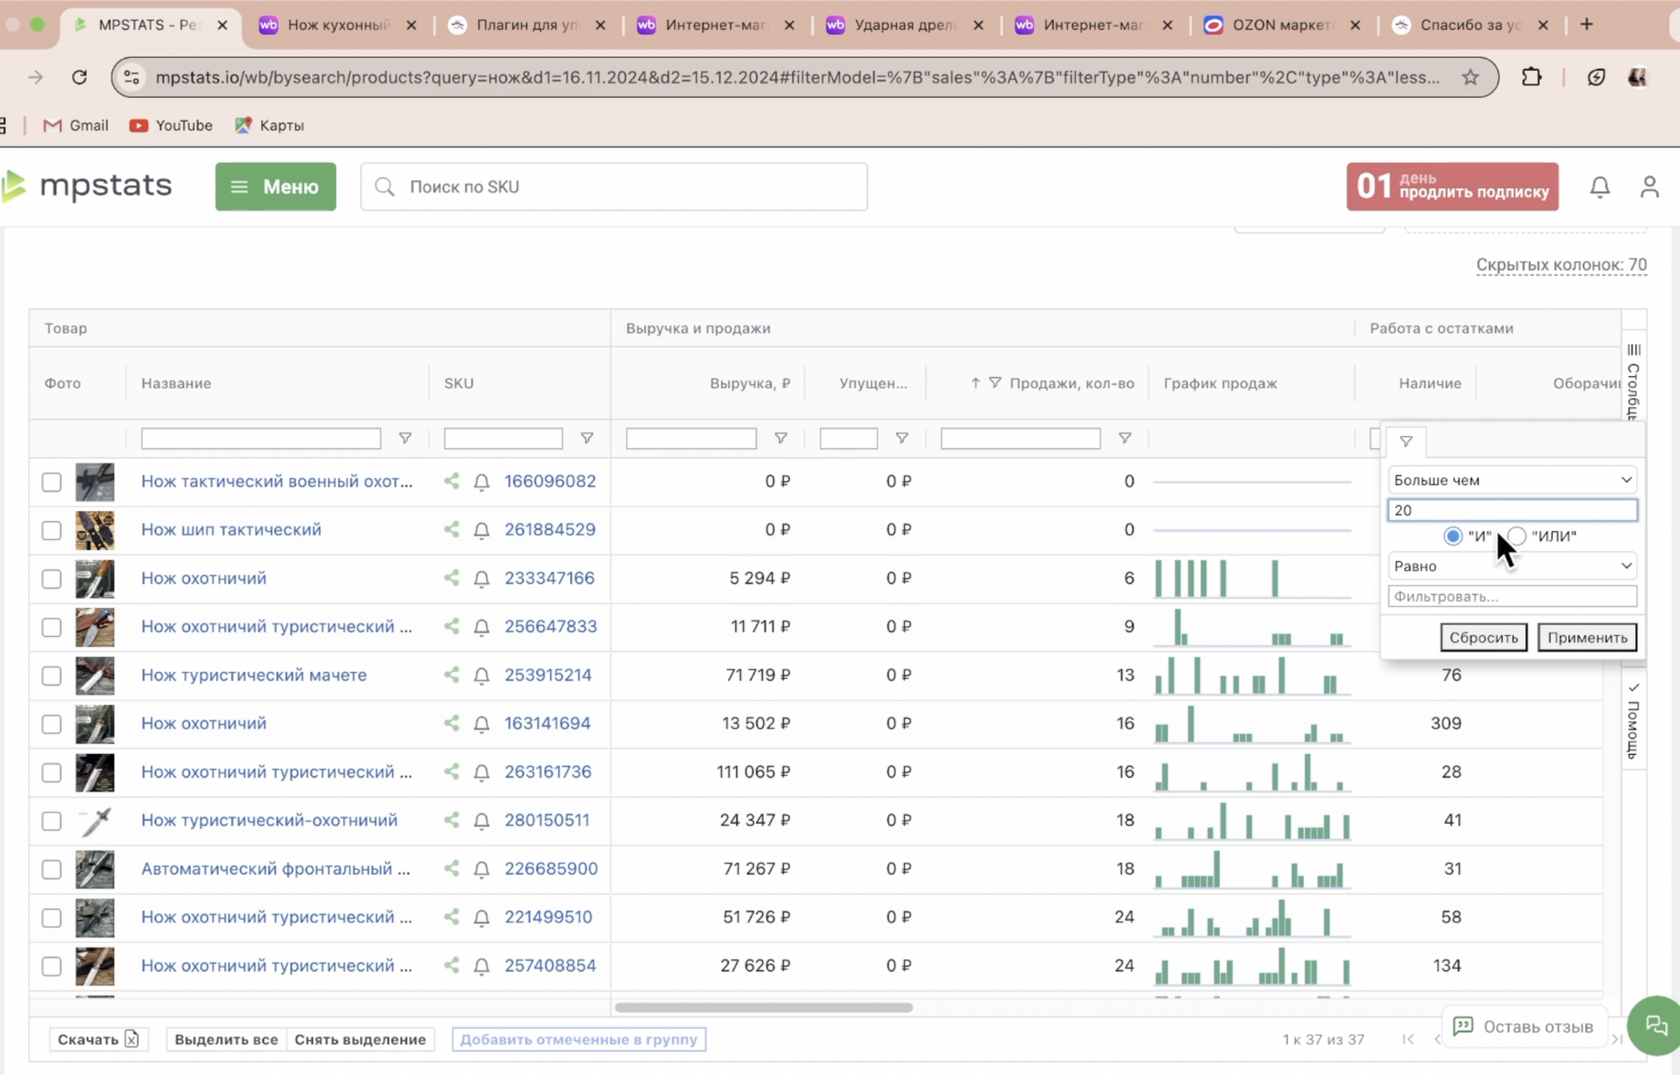Open filter icon for Продажи кол-во column
The image size is (1680, 1075).
pos(1125,438)
